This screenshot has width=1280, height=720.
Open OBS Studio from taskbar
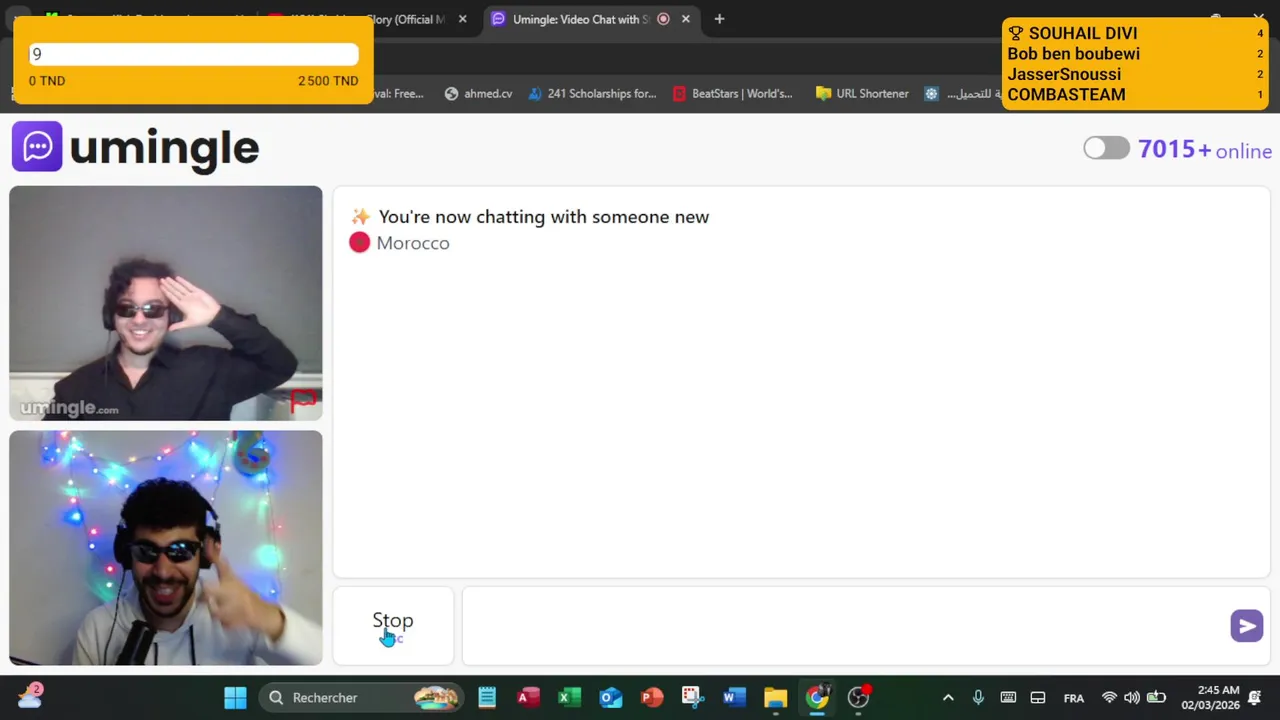[x=858, y=698]
